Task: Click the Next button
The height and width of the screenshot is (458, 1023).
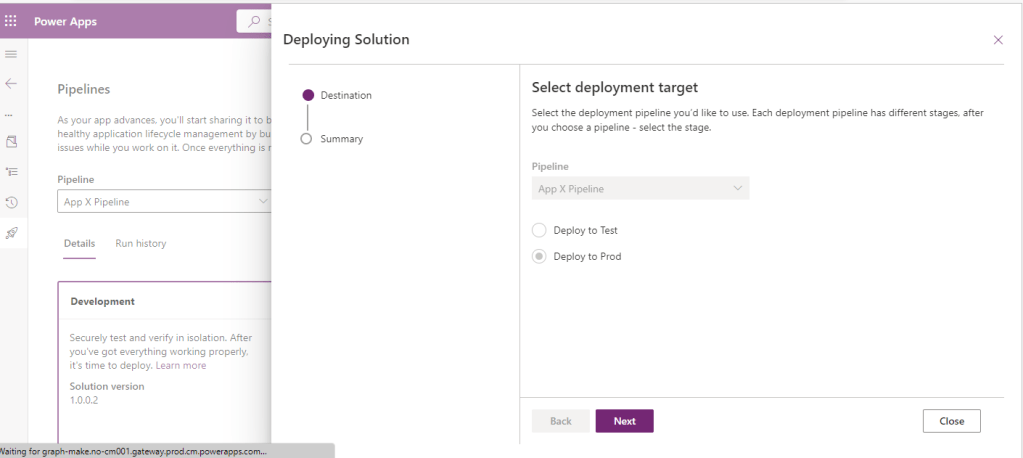Action: pos(624,421)
